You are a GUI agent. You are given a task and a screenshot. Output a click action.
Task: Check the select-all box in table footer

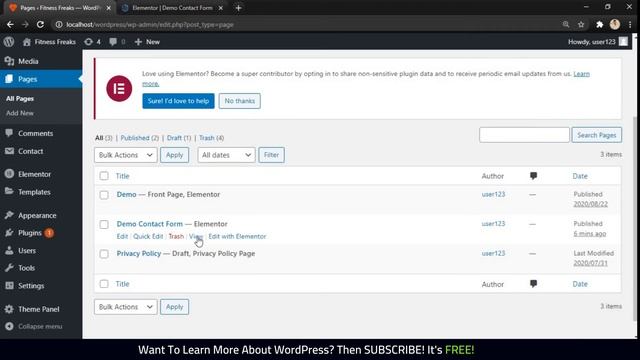(x=104, y=284)
